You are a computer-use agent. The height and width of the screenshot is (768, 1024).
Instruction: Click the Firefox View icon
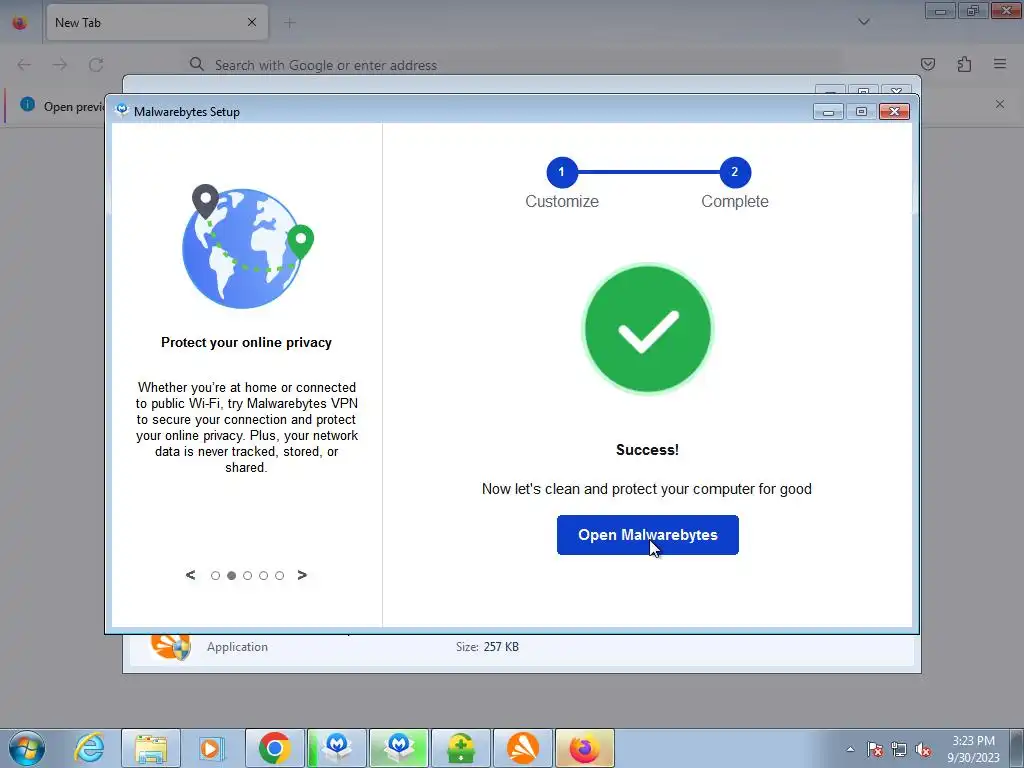pyautogui.click(x=20, y=23)
